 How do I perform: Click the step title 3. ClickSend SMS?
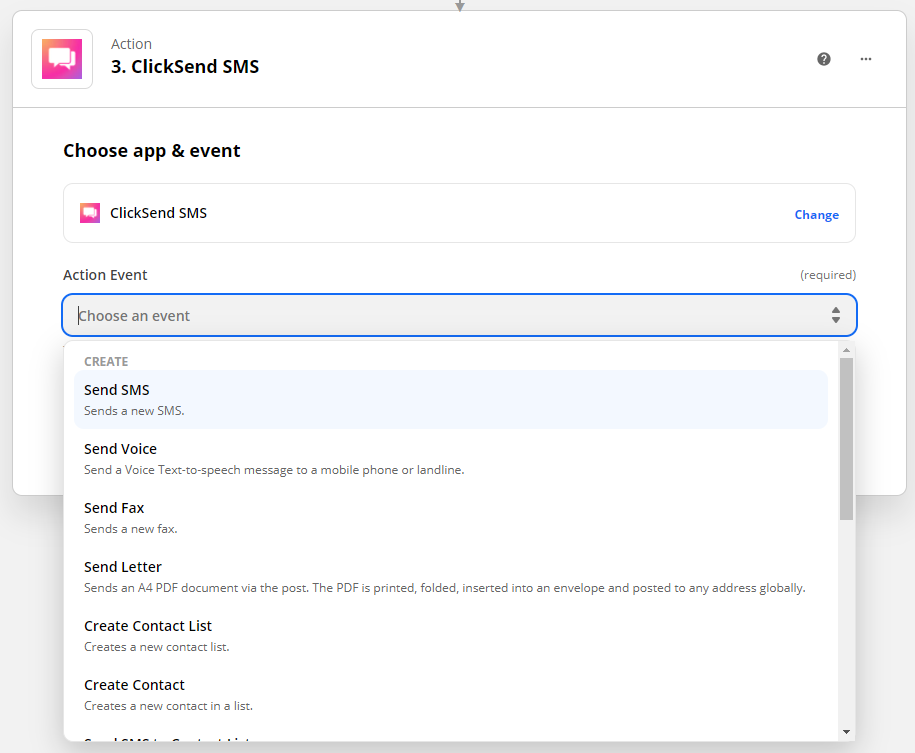(185, 66)
